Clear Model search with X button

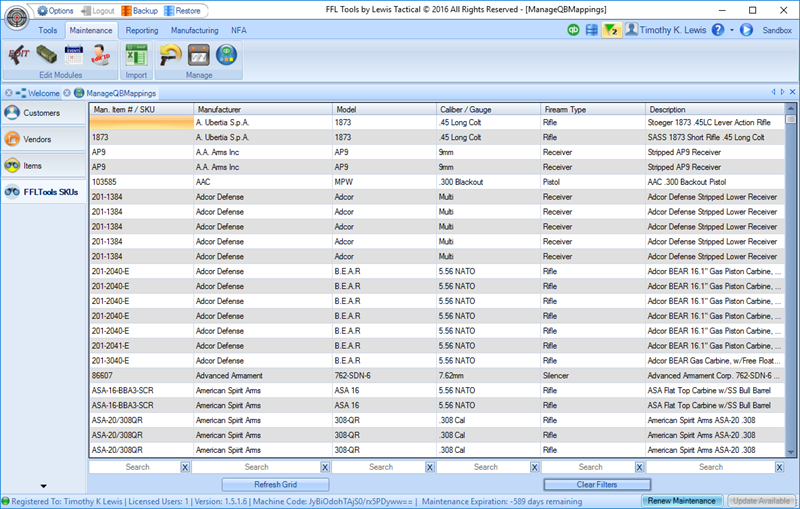click(430, 467)
